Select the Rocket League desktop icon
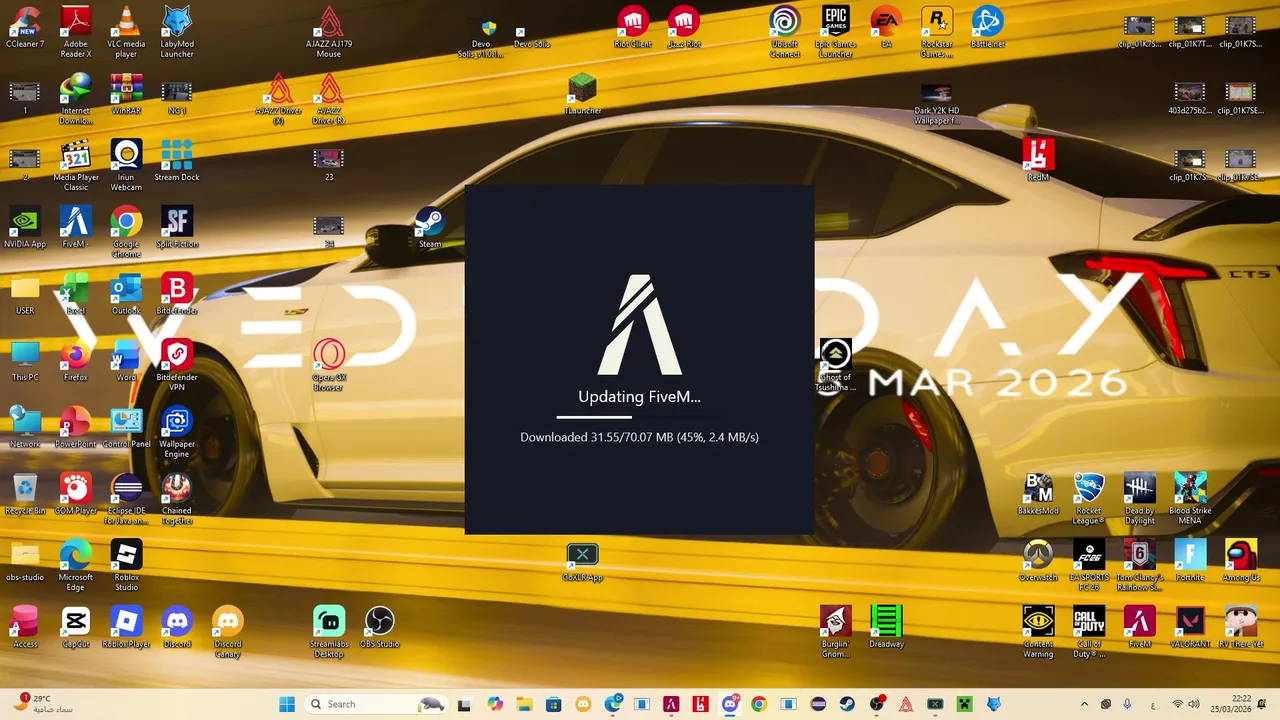The height and width of the screenshot is (720, 1280). (x=1088, y=500)
